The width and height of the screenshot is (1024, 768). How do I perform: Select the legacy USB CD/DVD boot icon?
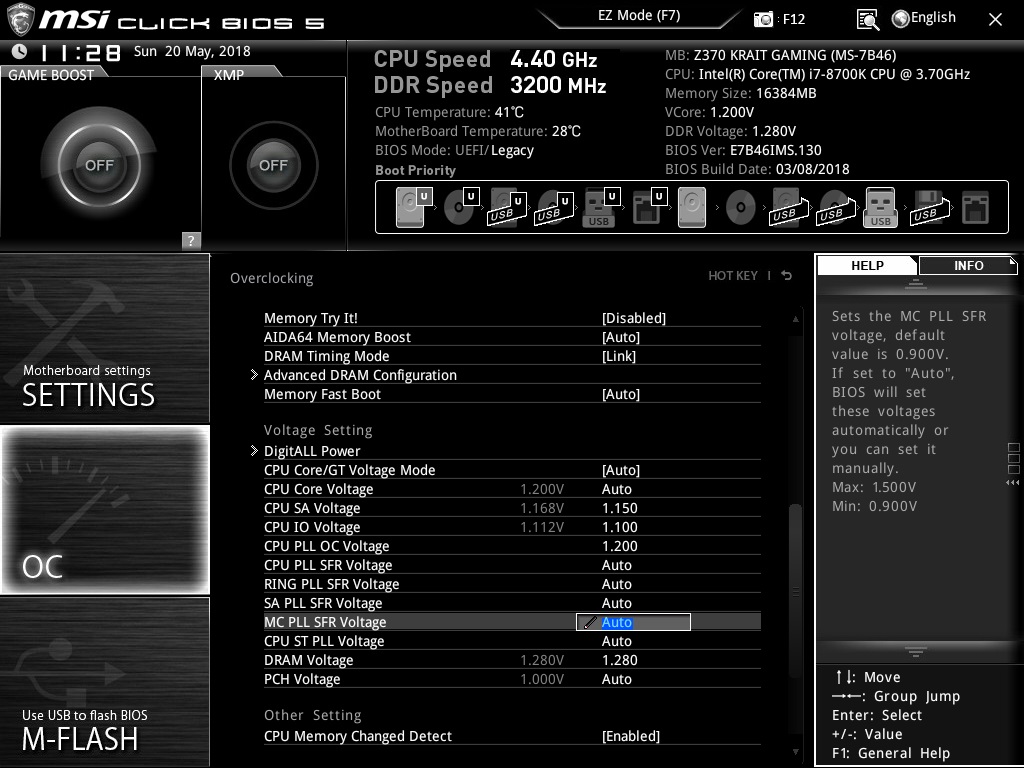pyautogui.click(x=835, y=207)
